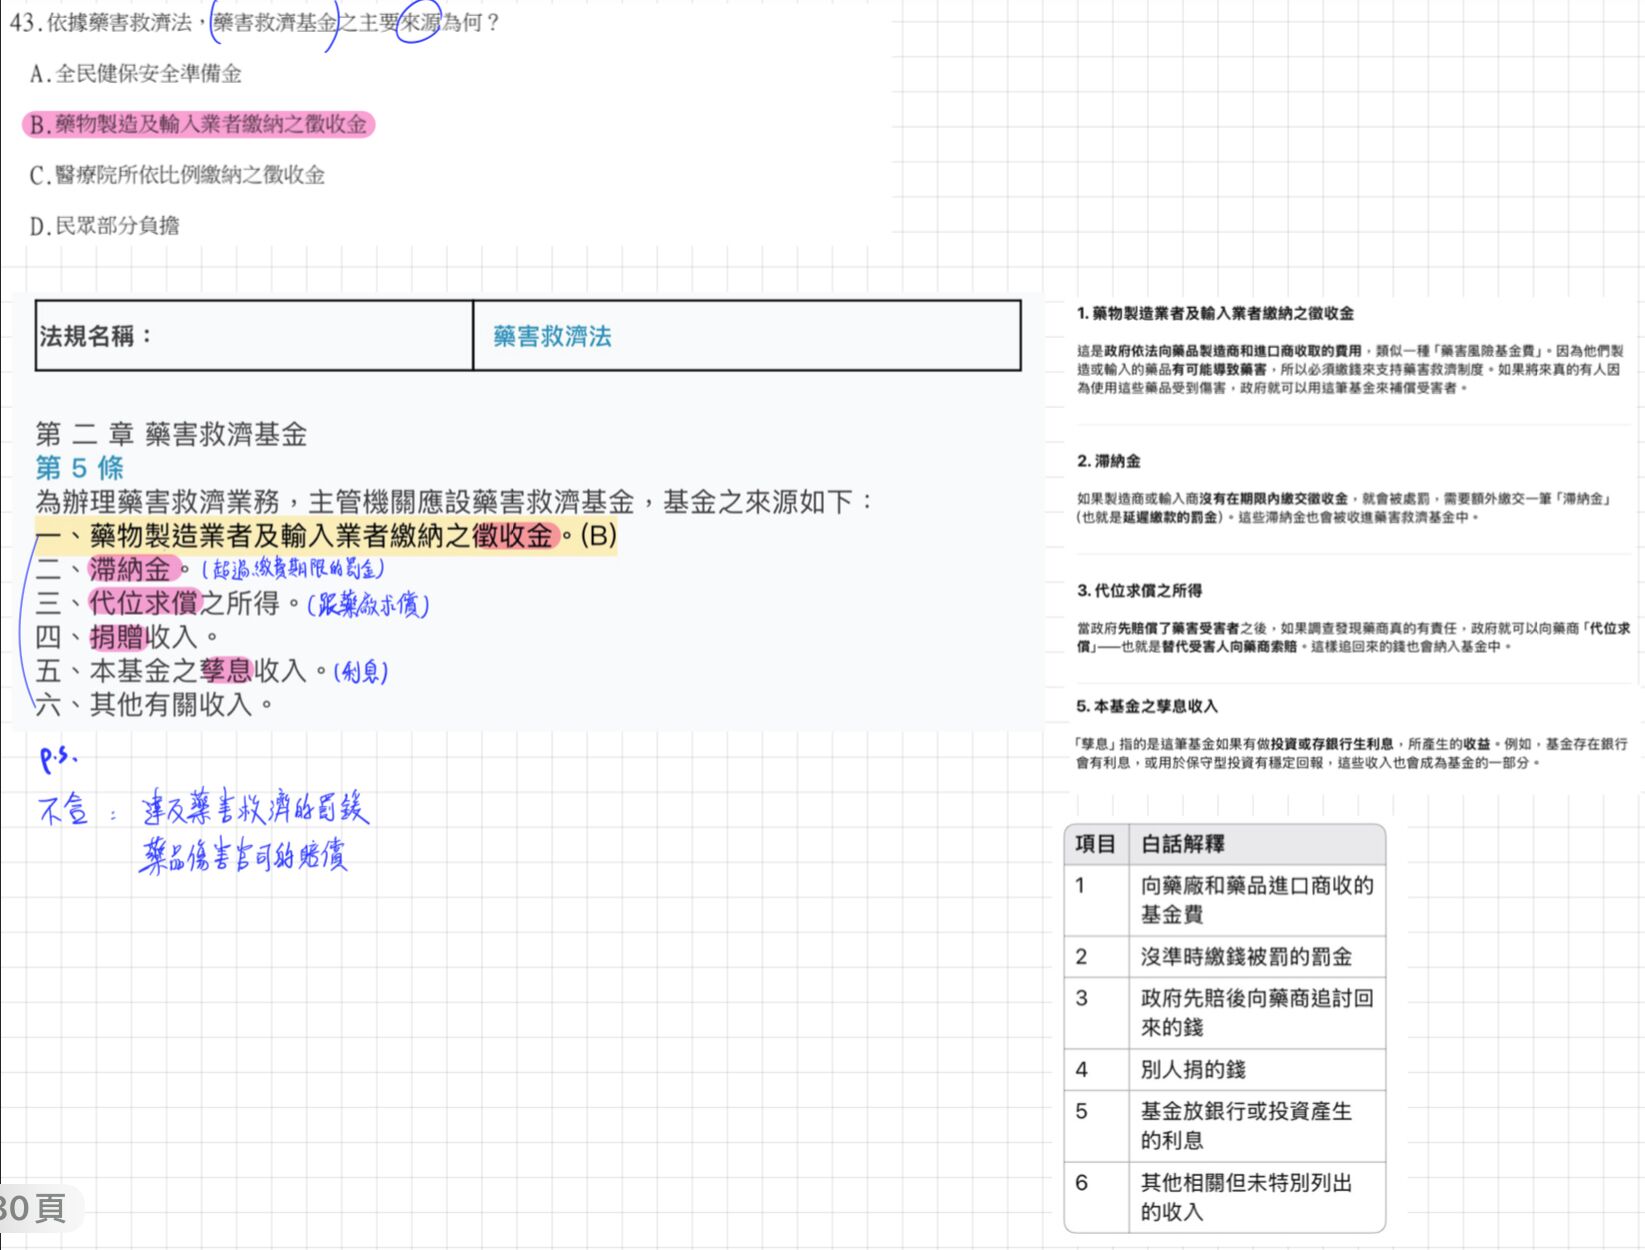Choose option D 民眾部分負擔
1645x1250 pixels.
tap(104, 226)
